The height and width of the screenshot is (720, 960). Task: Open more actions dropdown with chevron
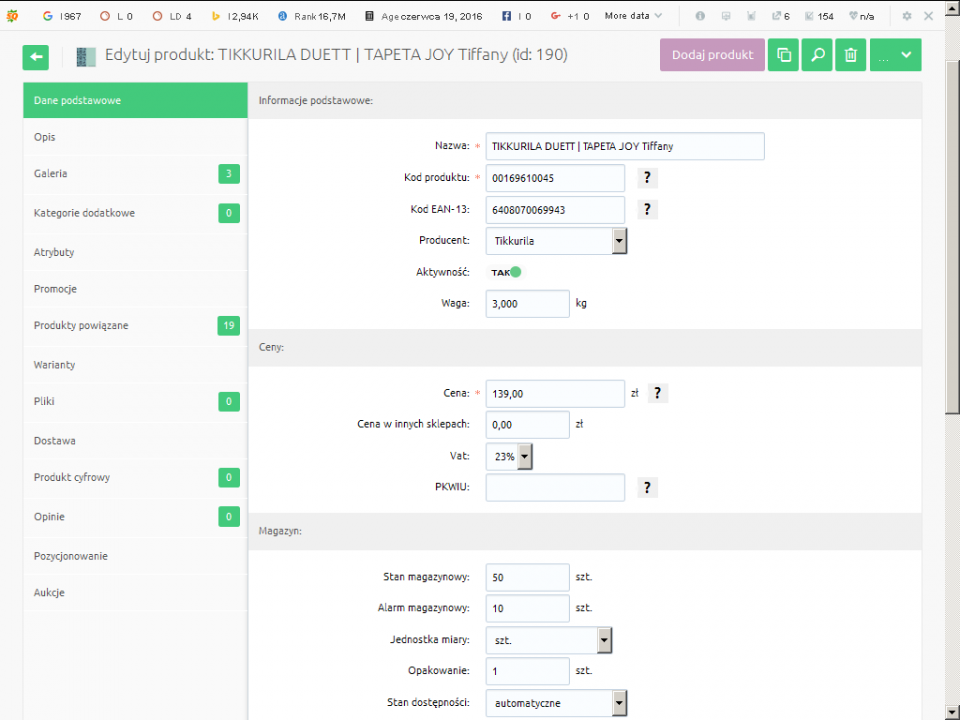(895, 55)
